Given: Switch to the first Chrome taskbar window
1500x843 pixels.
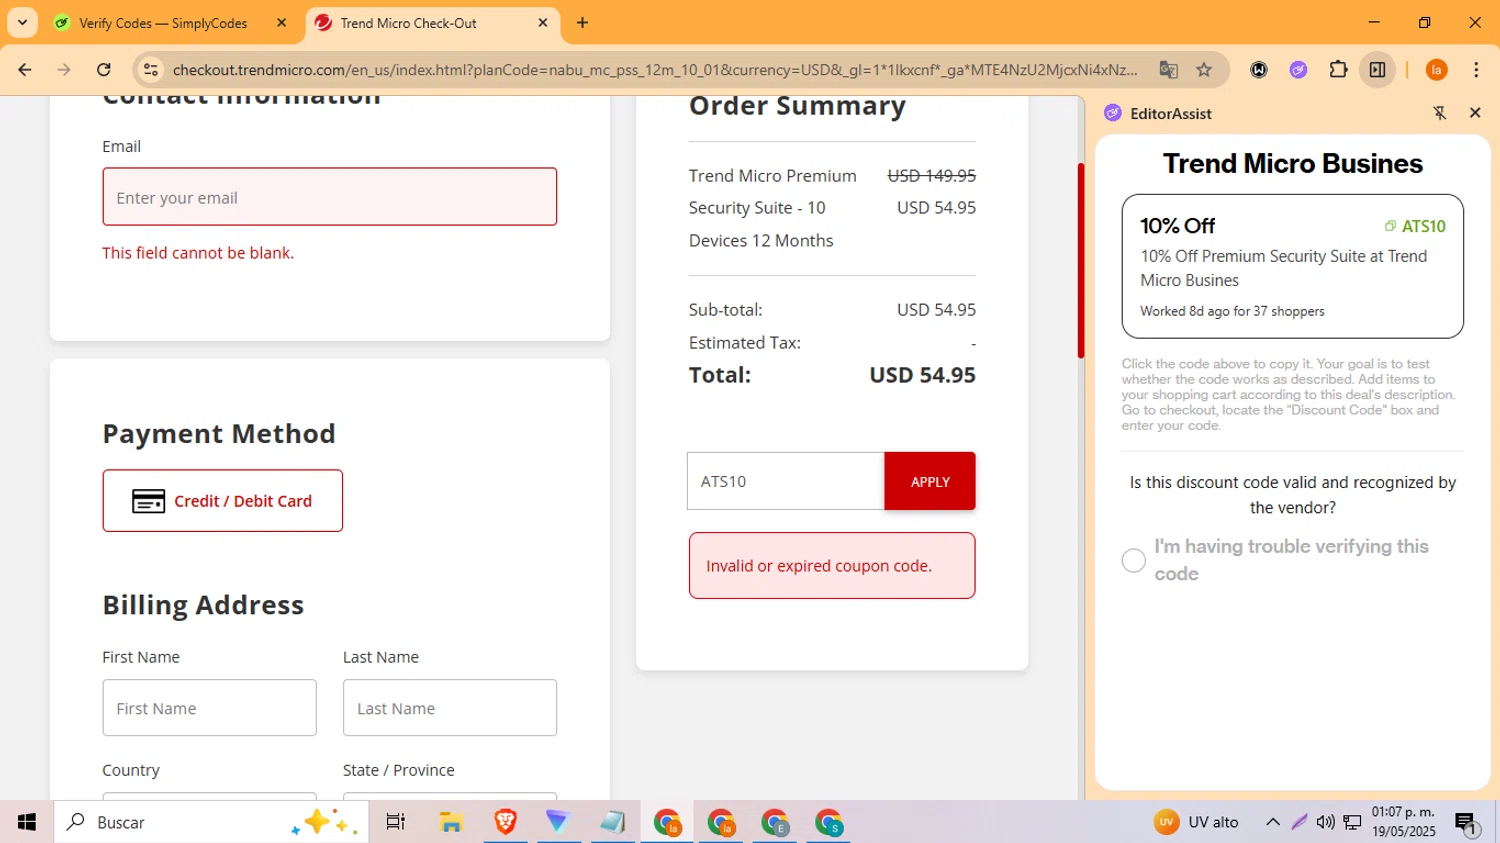Looking at the screenshot, I should click(x=667, y=822).
